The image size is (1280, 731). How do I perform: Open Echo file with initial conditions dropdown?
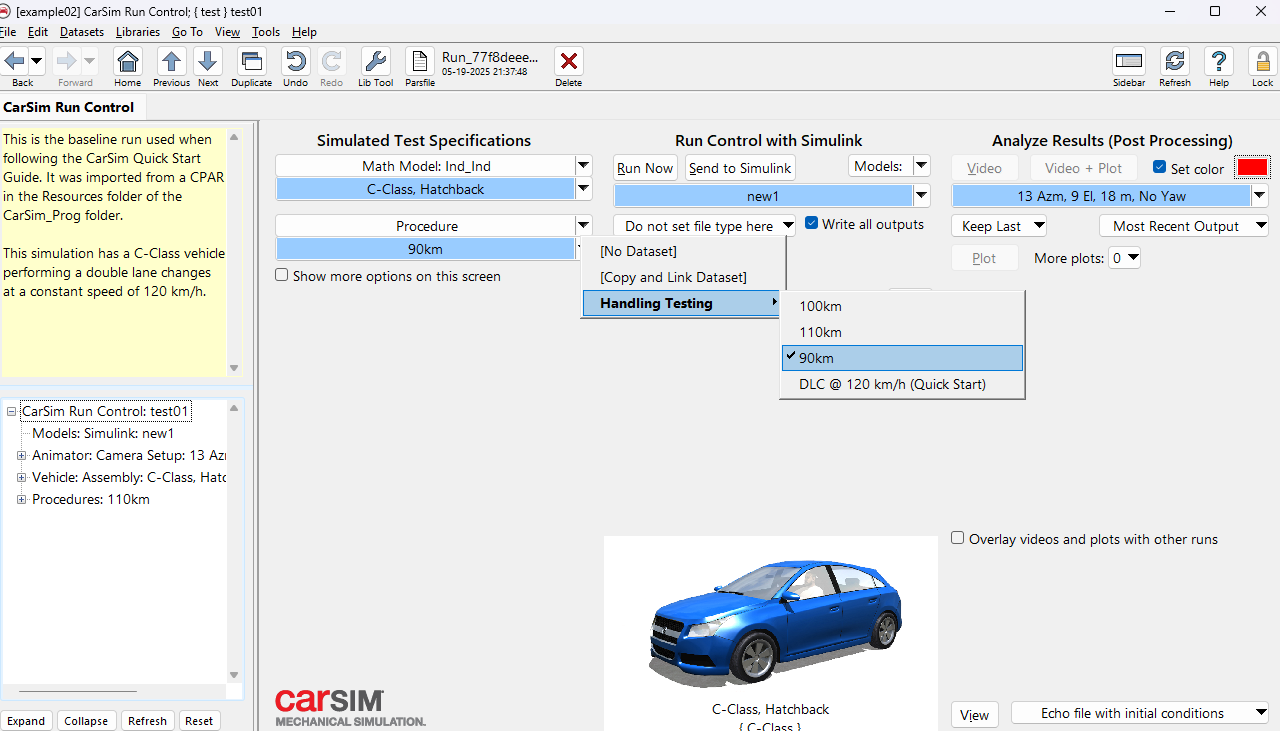[x=1140, y=713]
